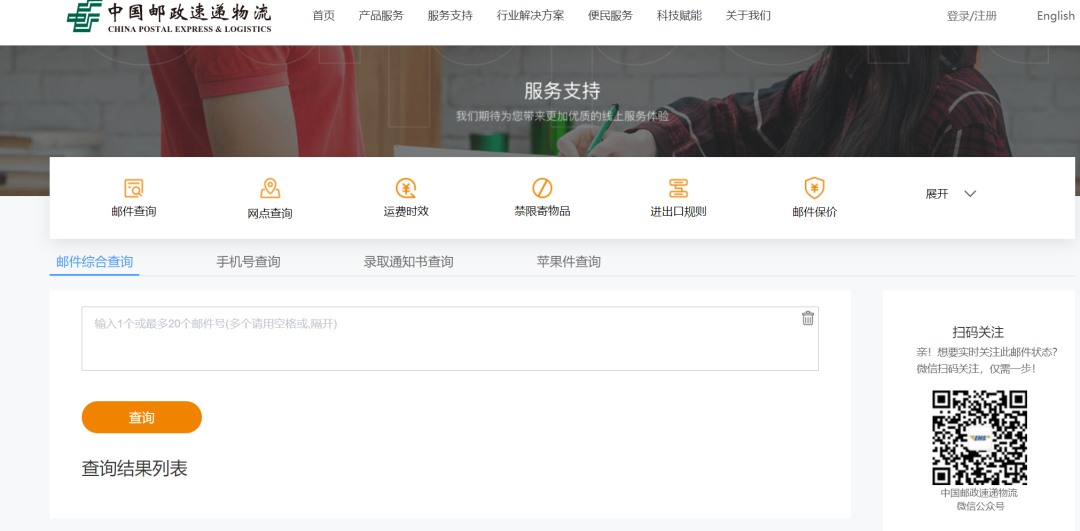Open the 服务支持 navigation menu
The height and width of the screenshot is (531, 1080).
coord(450,16)
